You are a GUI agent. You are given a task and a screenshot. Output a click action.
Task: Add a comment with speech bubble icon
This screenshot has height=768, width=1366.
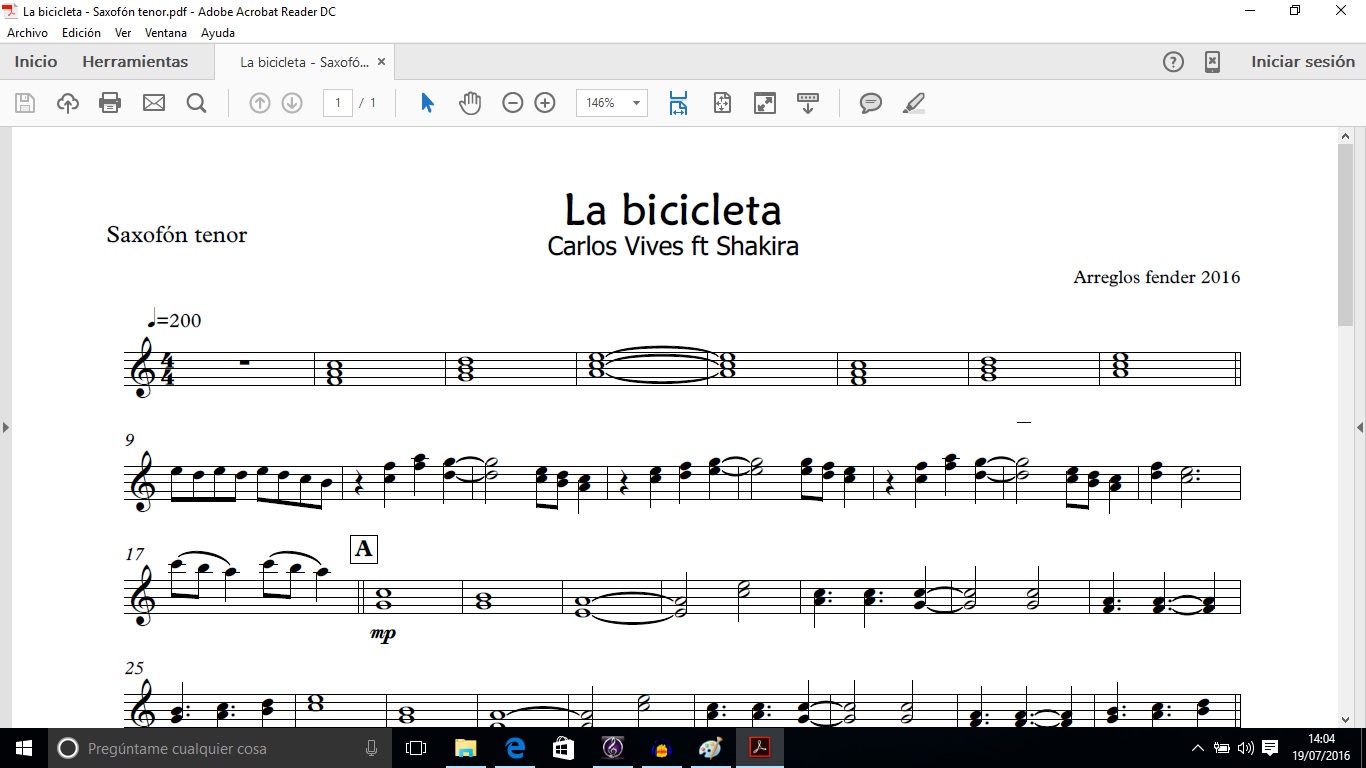click(x=871, y=103)
